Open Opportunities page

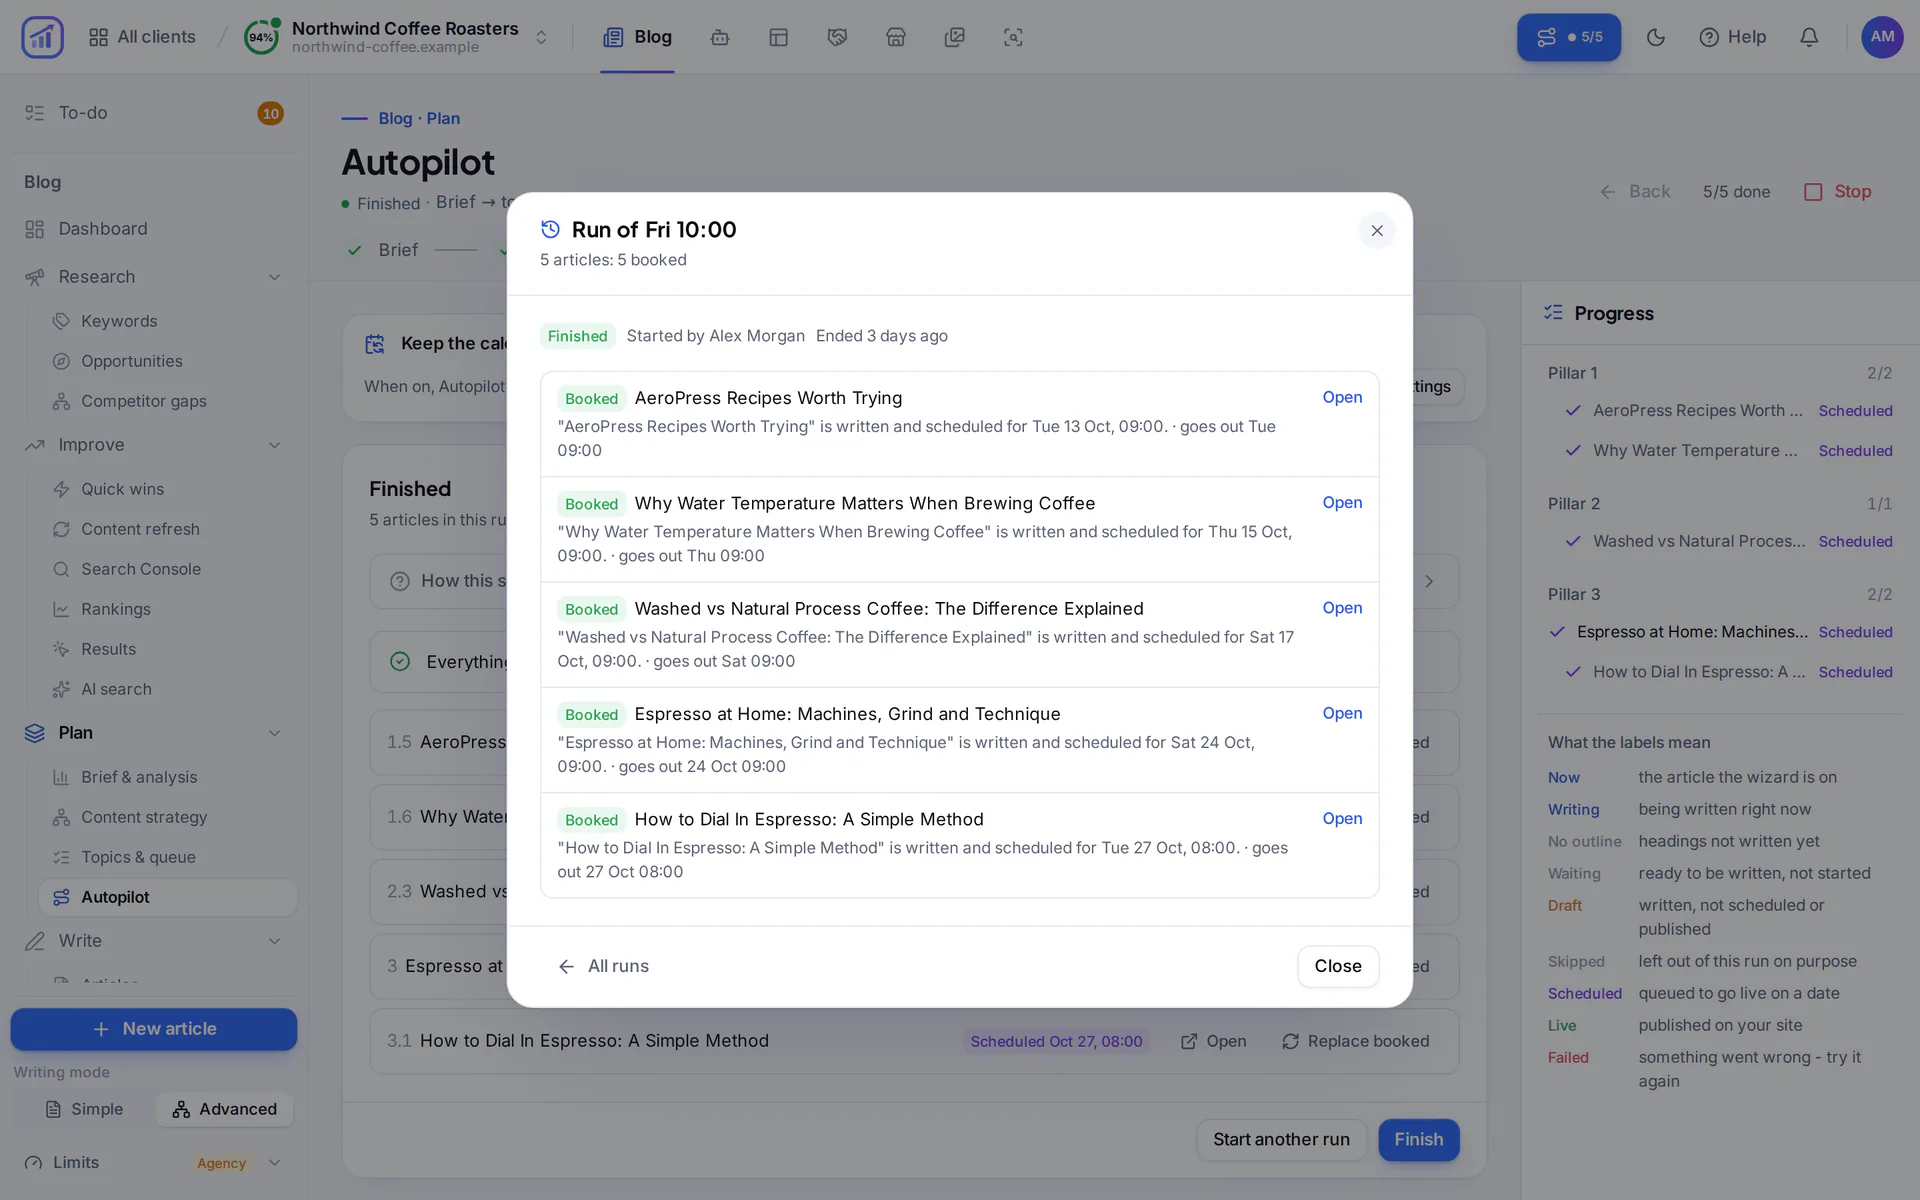coord(168,361)
